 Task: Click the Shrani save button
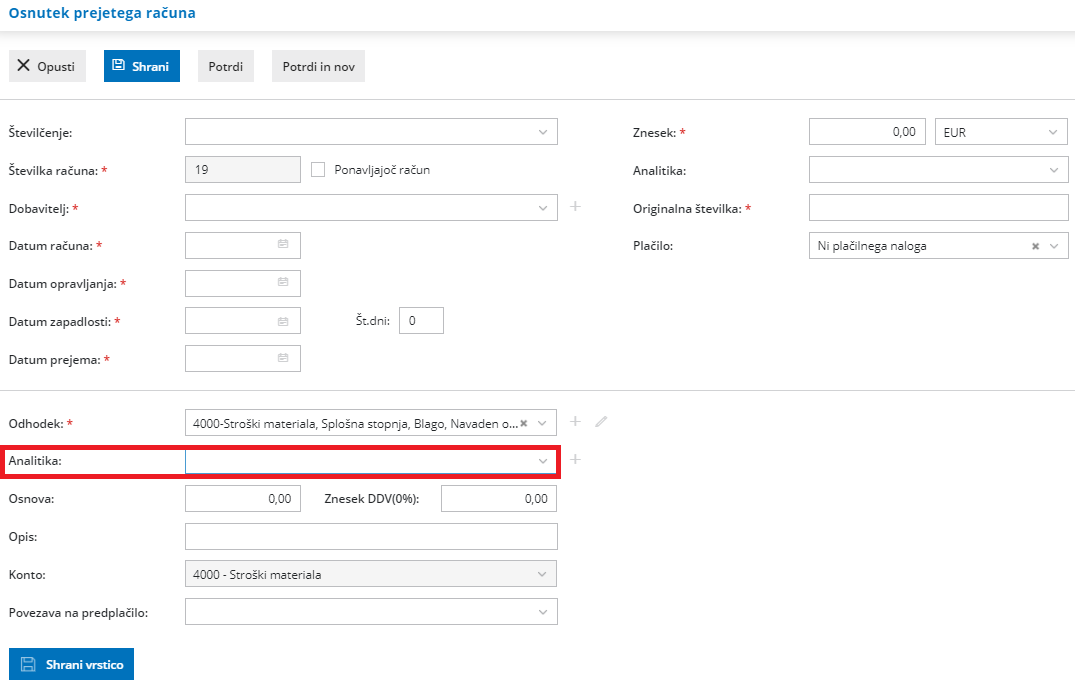click(x=142, y=66)
